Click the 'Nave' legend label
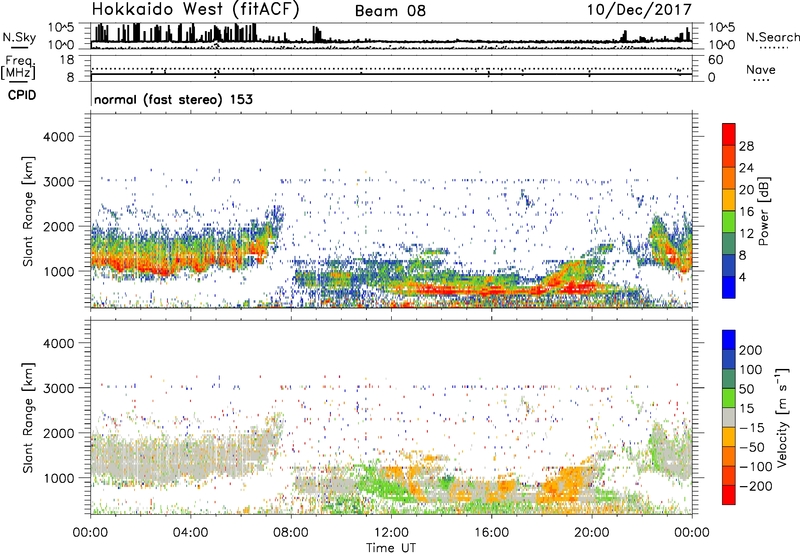 pos(761,69)
